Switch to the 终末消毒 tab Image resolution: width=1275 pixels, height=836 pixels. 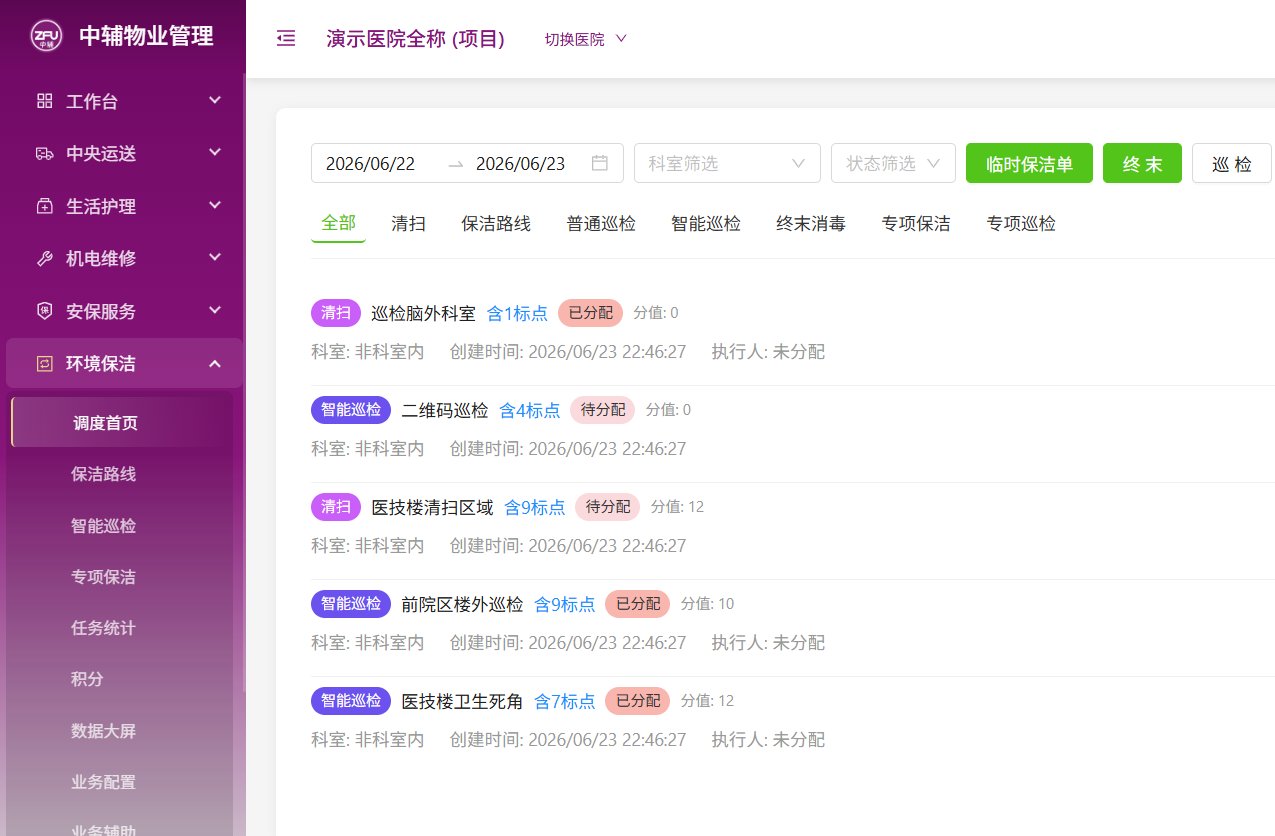point(811,224)
